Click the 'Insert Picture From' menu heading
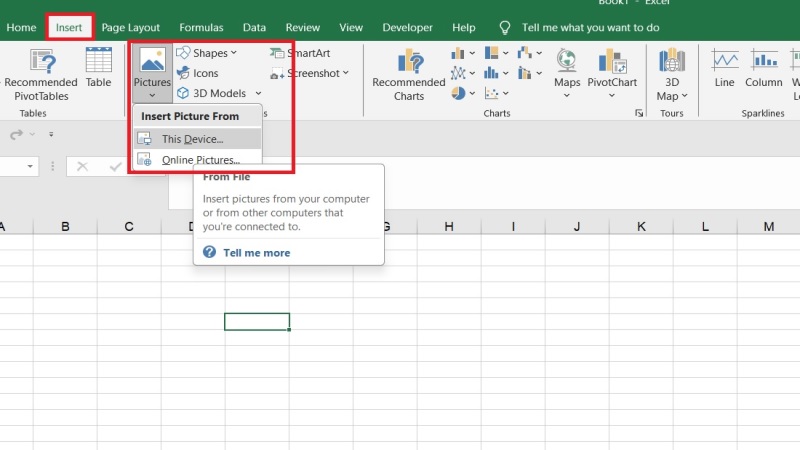Viewport: 800px width, 450px height. tap(190, 116)
